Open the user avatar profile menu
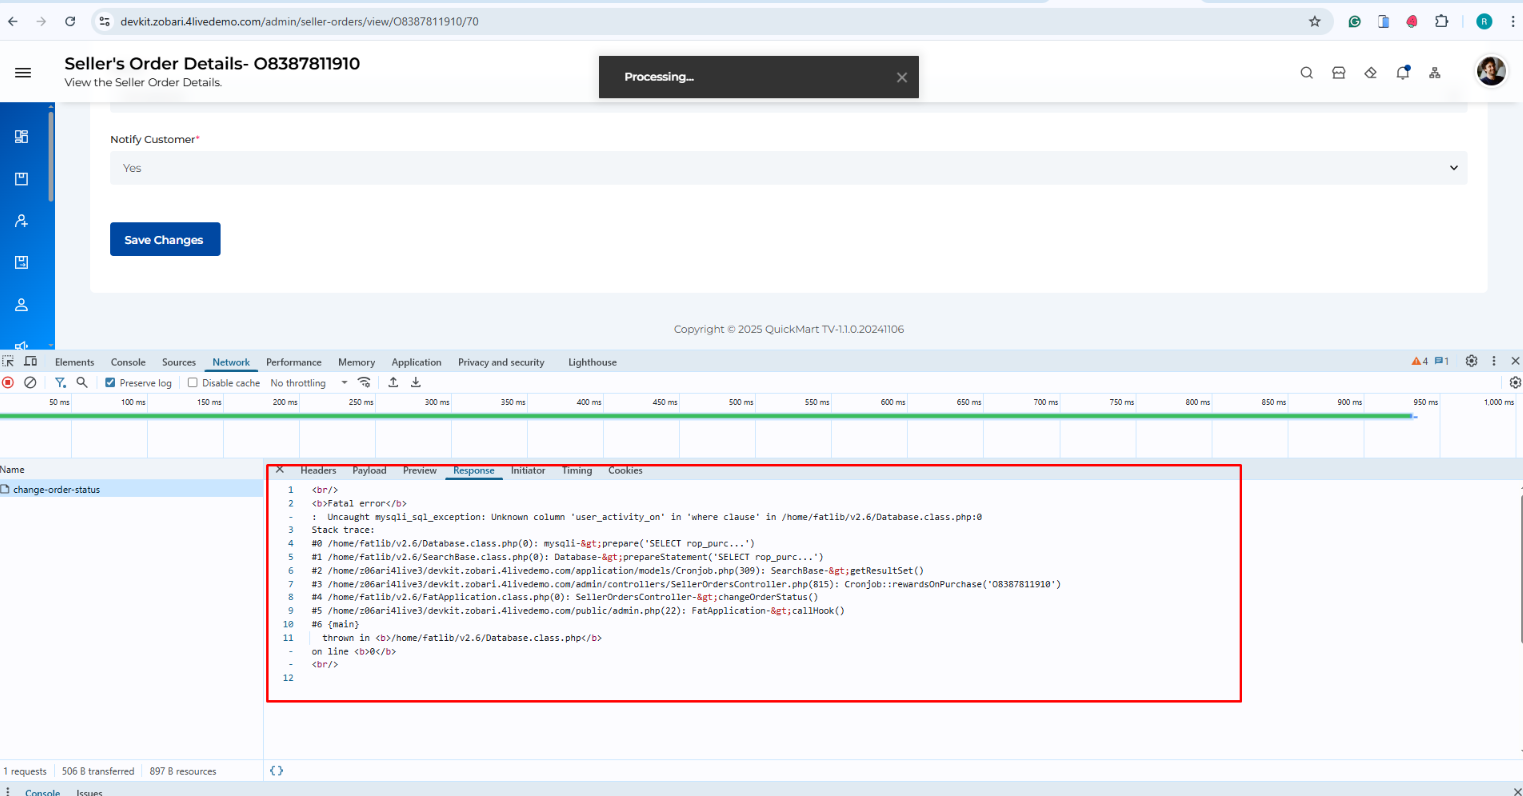 (1490, 71)
